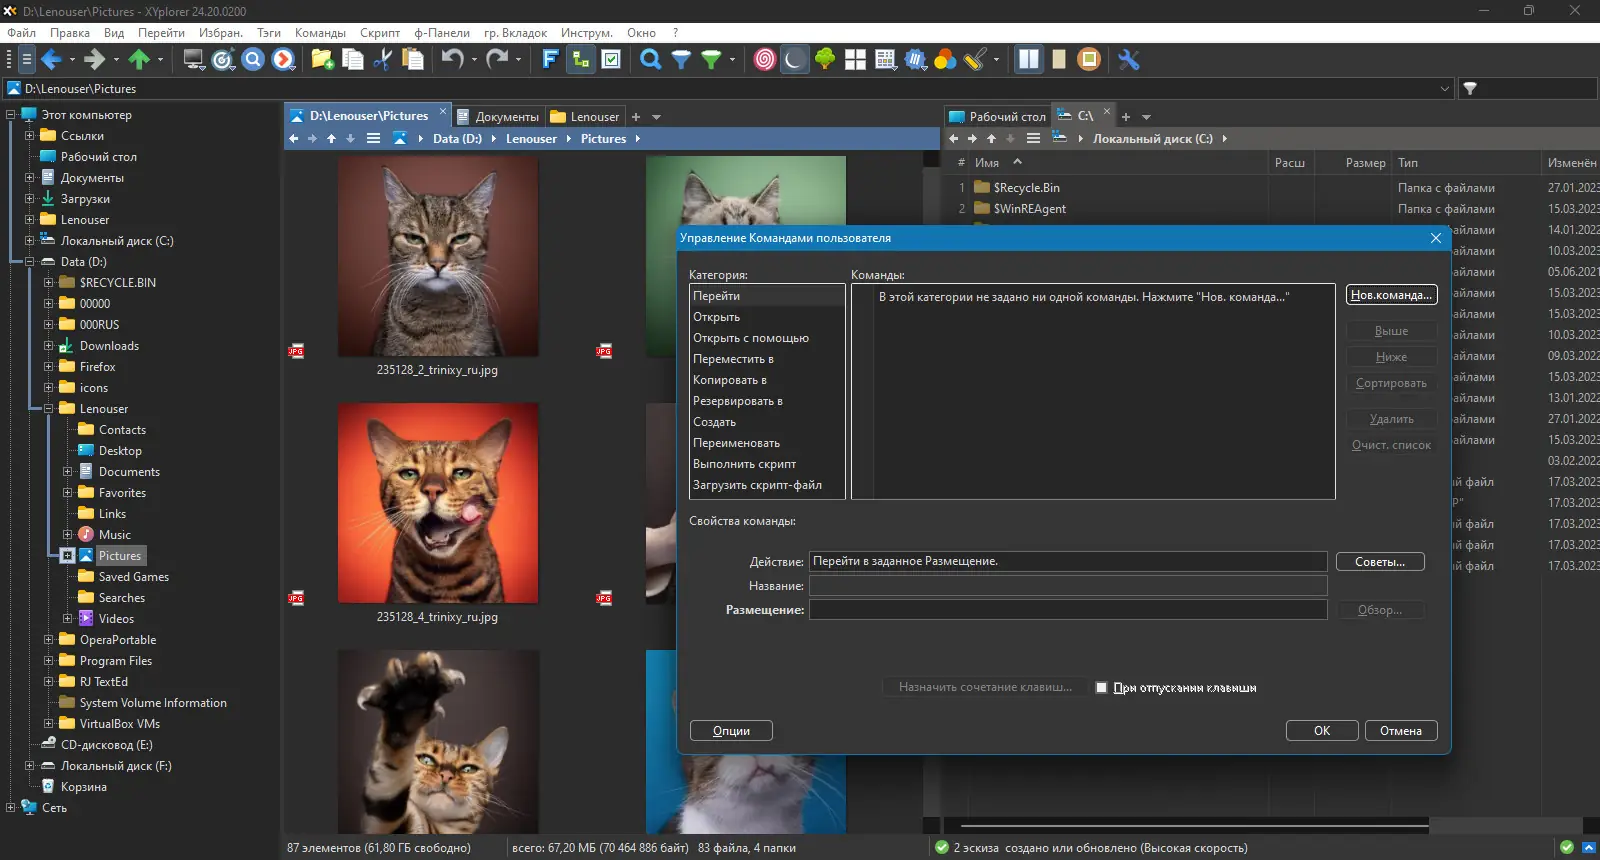
Task: Click the 'Нов.команда...' button
Action: coord(1391,295)
